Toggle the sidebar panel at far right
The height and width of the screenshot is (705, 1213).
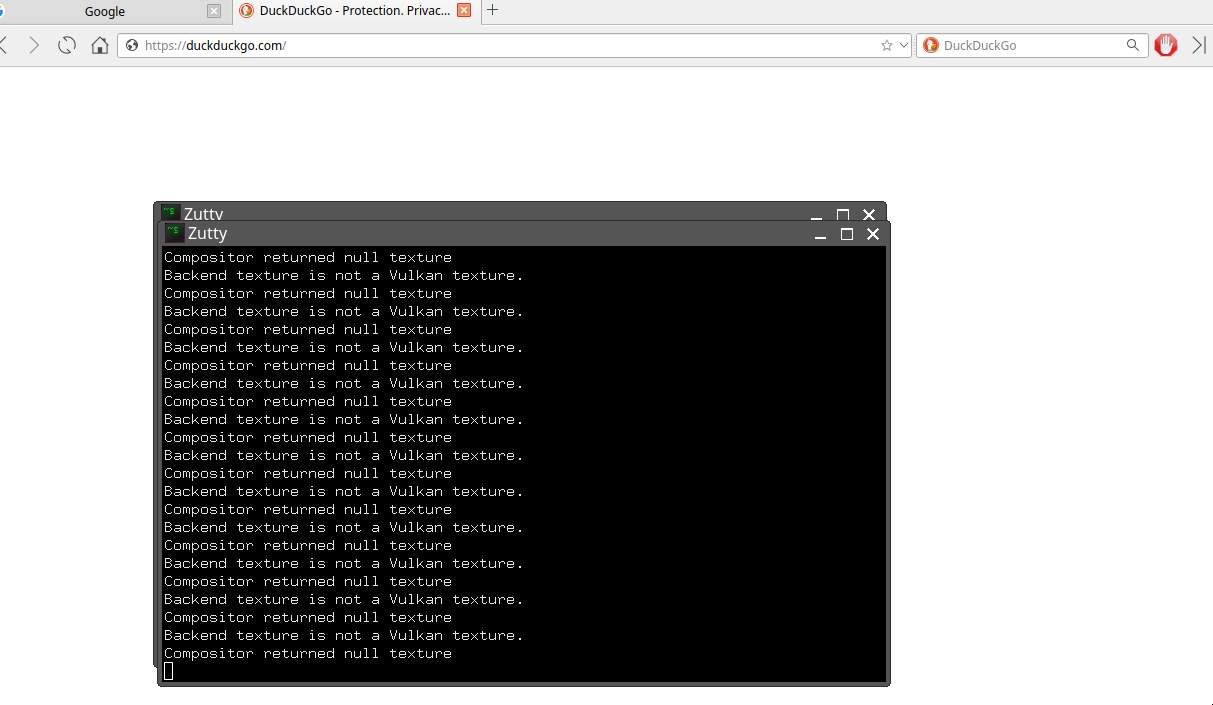[1199, 45]
